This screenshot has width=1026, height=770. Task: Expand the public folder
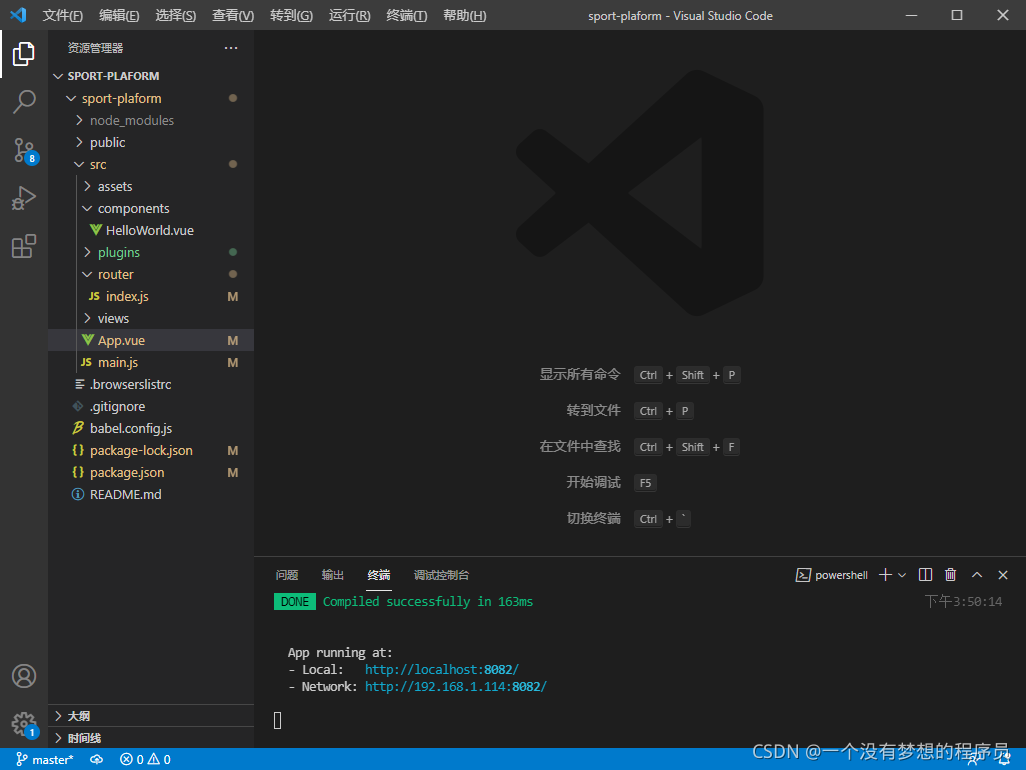(150, 142)
